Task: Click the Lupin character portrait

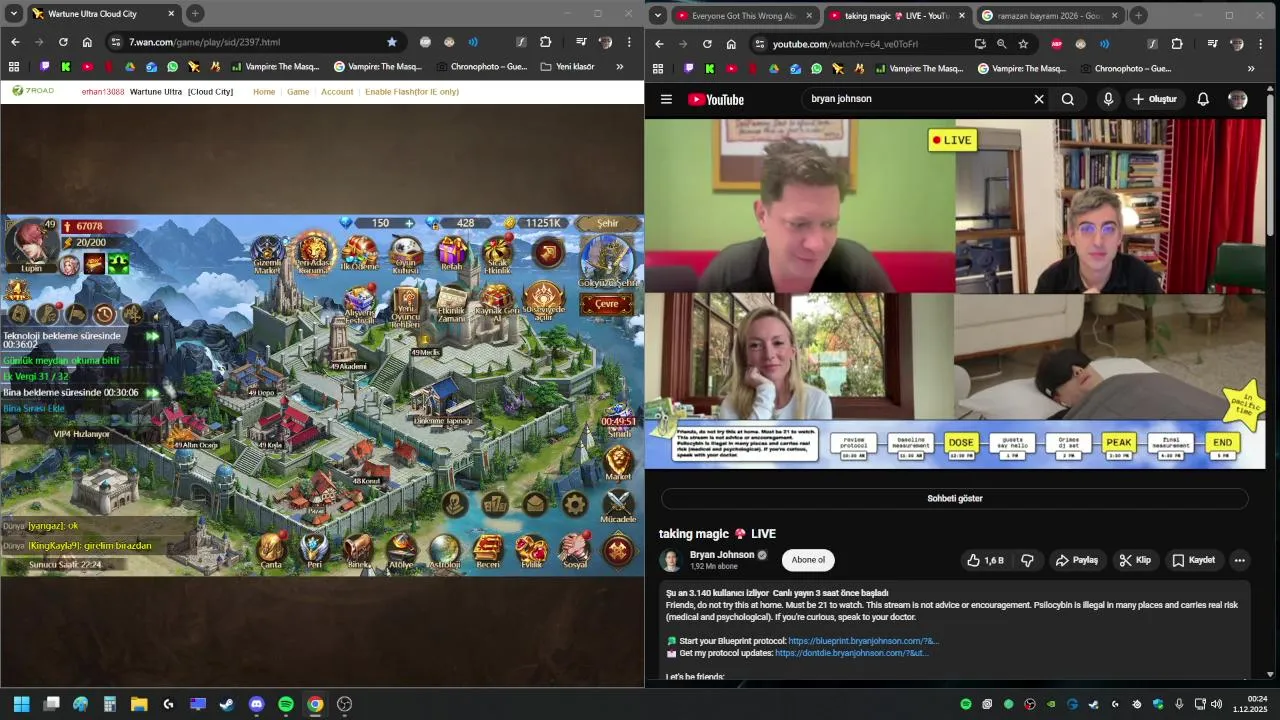Action: click(x=31, y=244)
